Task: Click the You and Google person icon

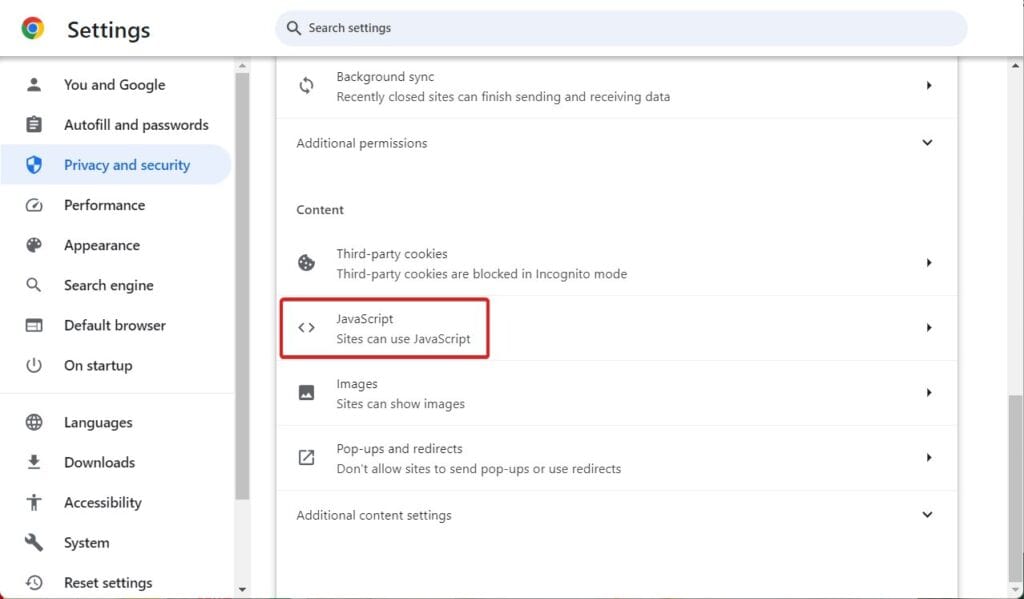Action: click(x=34, y=85)
